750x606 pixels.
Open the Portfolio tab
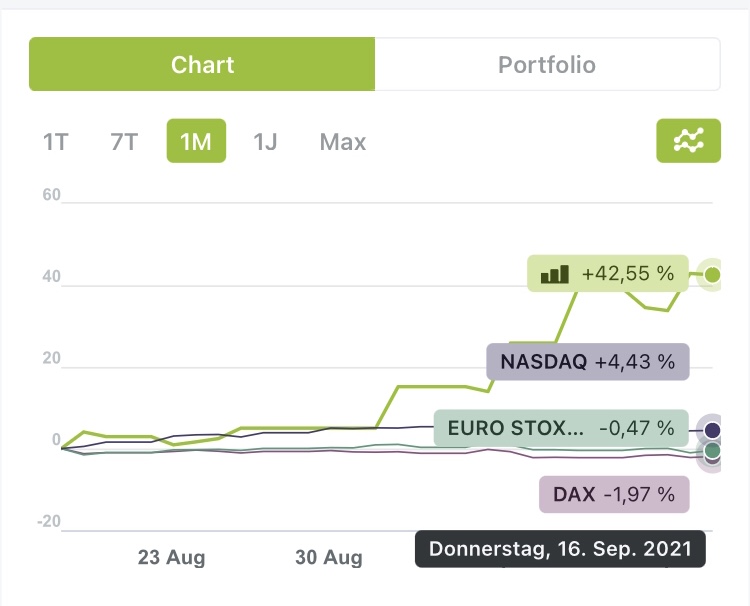[x=547, y=65]
